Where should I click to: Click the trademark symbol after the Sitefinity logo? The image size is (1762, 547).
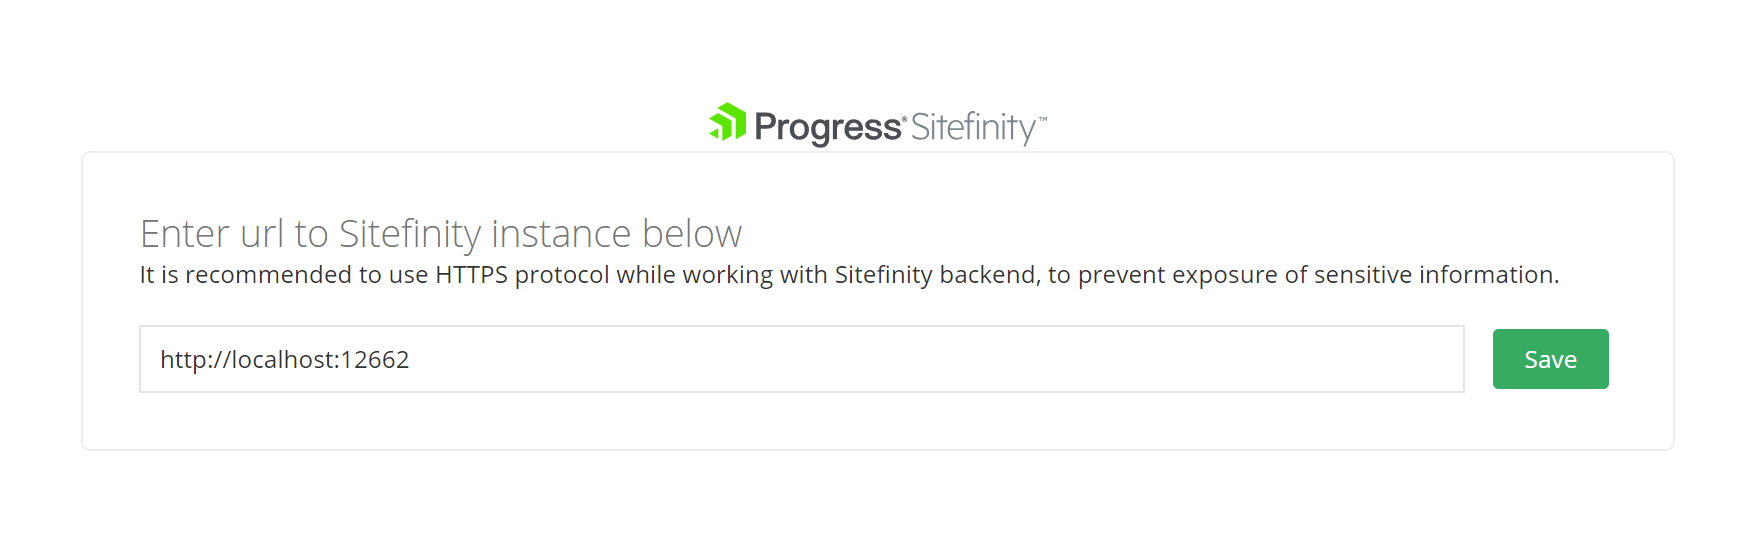pos(1043,119)
